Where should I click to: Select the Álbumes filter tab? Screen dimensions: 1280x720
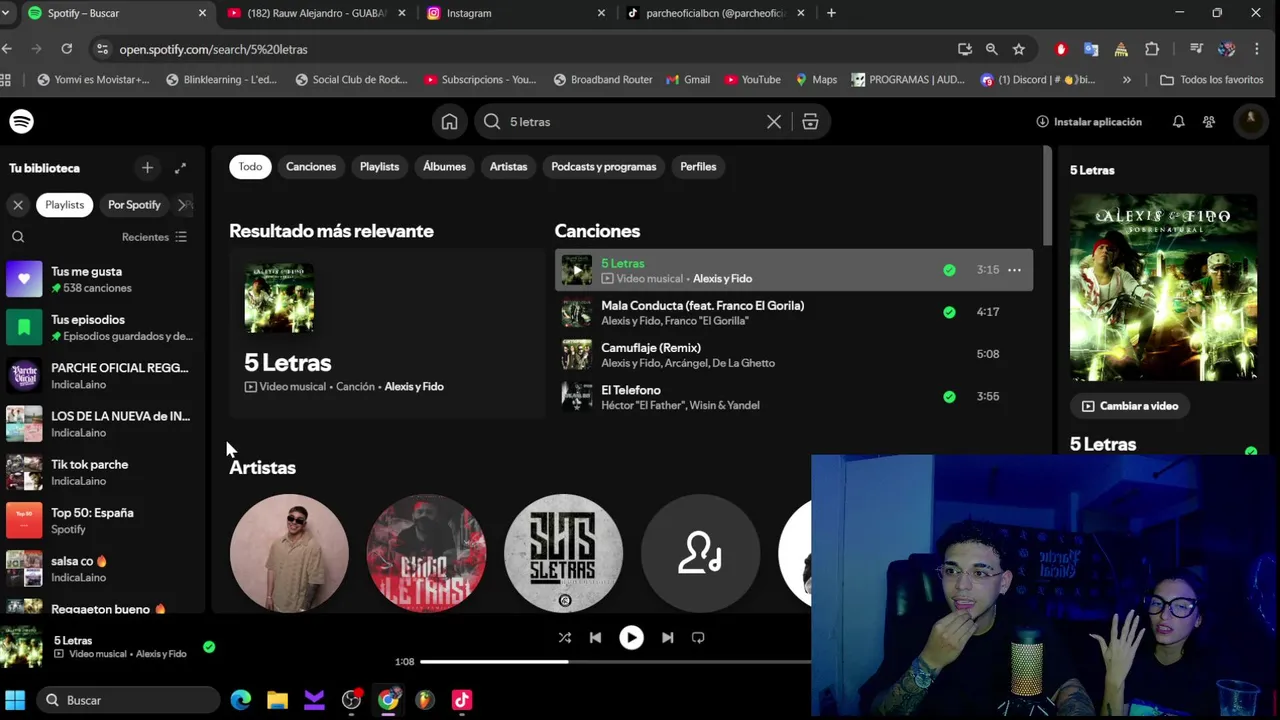point(444,167)
